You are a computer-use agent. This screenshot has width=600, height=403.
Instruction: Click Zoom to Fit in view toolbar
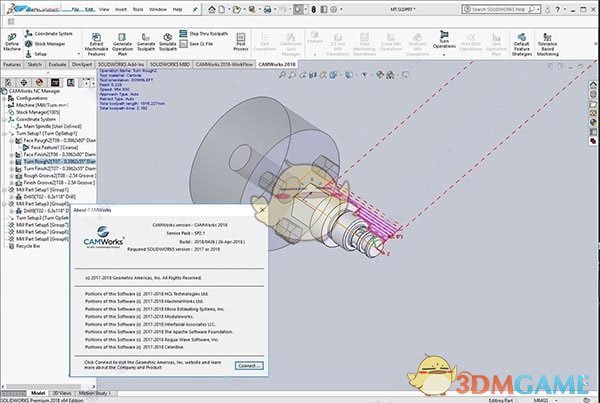pos(282,75)
